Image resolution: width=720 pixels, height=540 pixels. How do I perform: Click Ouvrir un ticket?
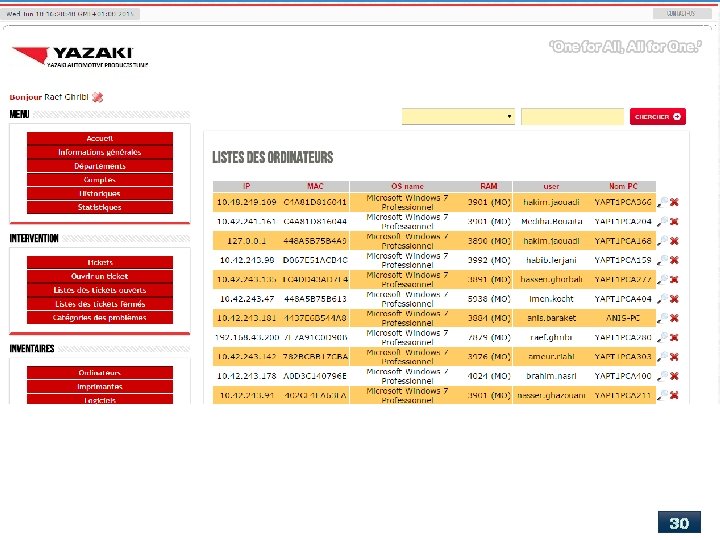click(100, 276)
